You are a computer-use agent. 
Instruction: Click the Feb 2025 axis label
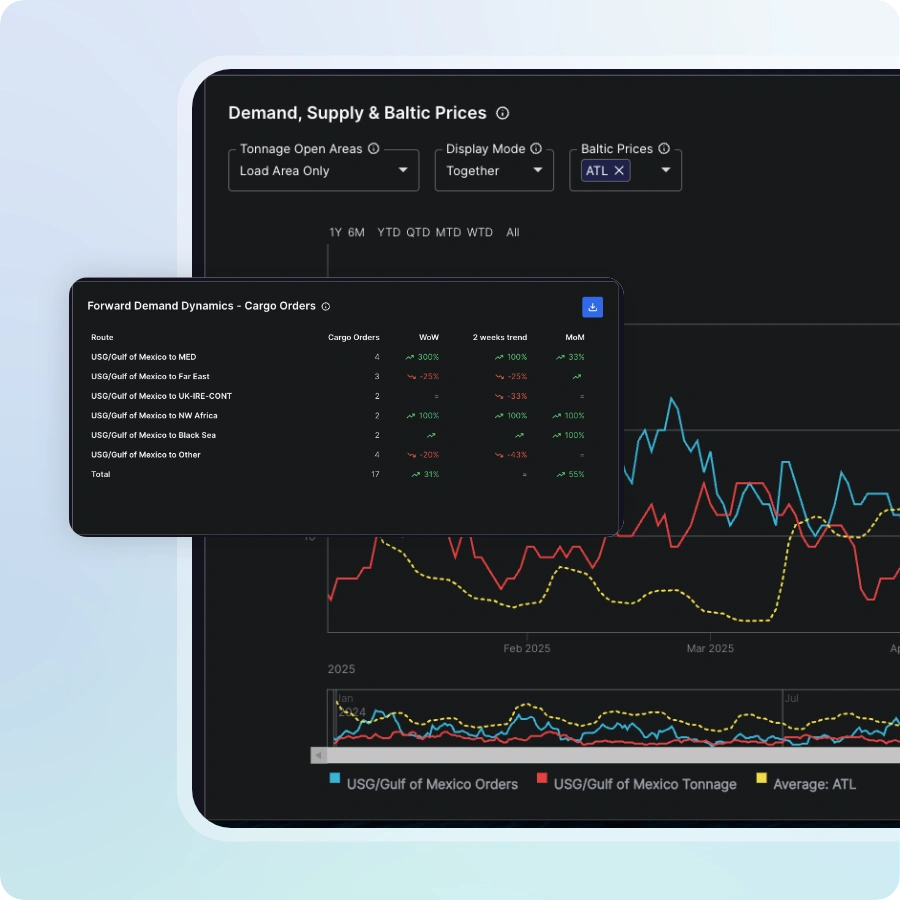pyautogui.click(x=527, y=648)
